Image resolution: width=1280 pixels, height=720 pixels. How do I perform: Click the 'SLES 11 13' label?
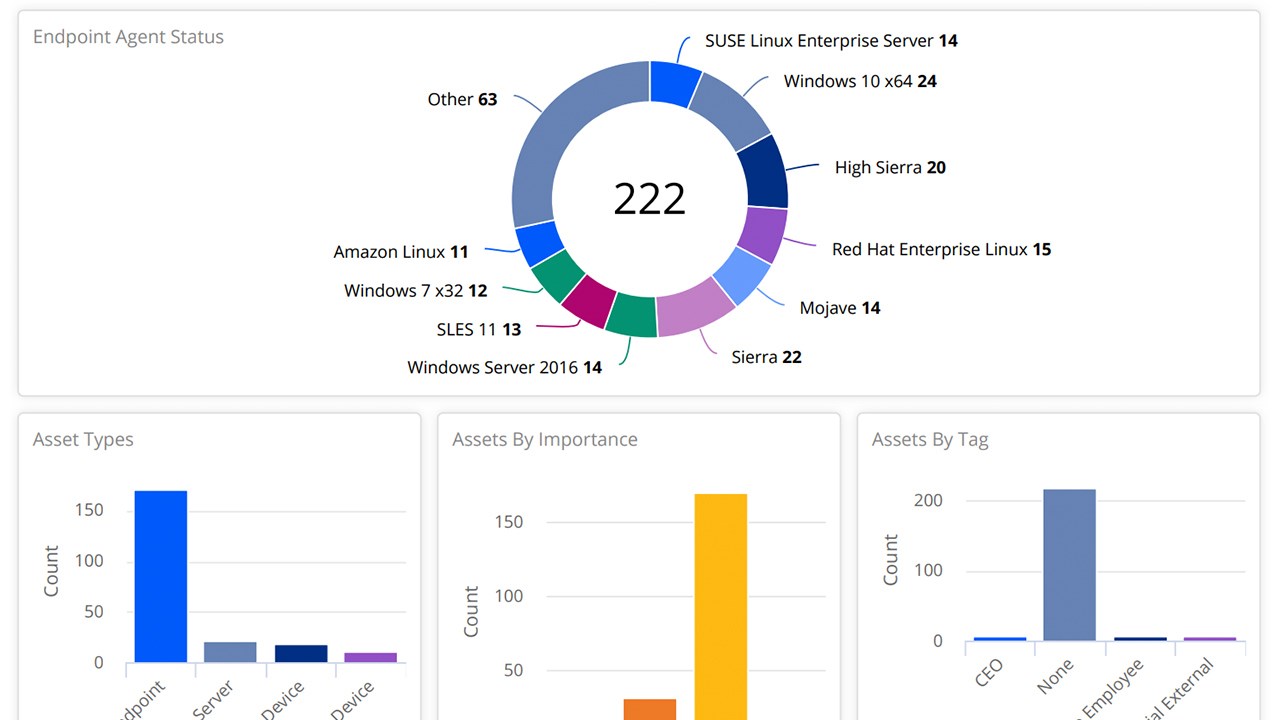coord(479,329)
